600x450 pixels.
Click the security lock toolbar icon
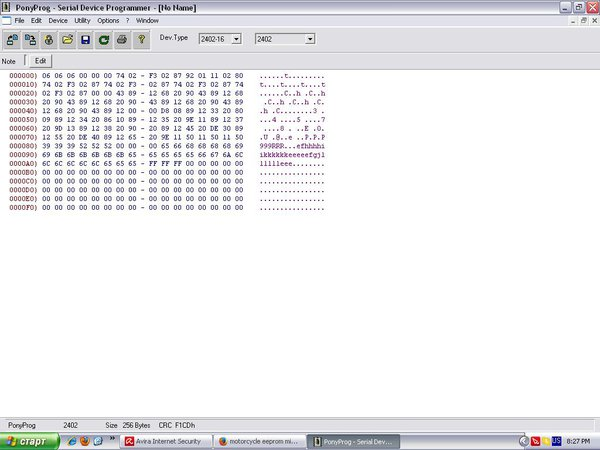(x=49, y=39)
